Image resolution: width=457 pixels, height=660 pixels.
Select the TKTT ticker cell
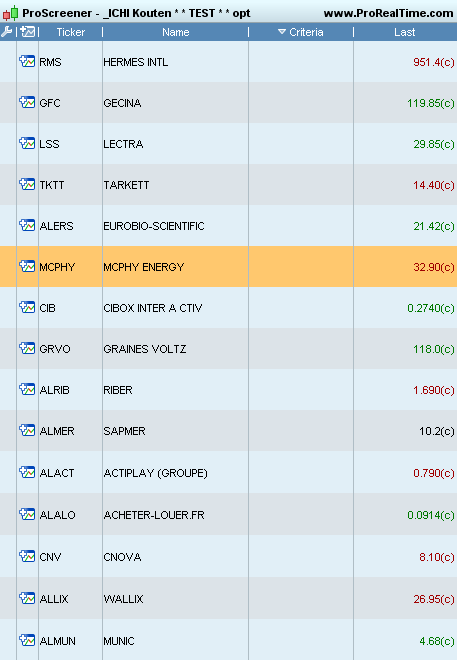click(x=70, y=185)
